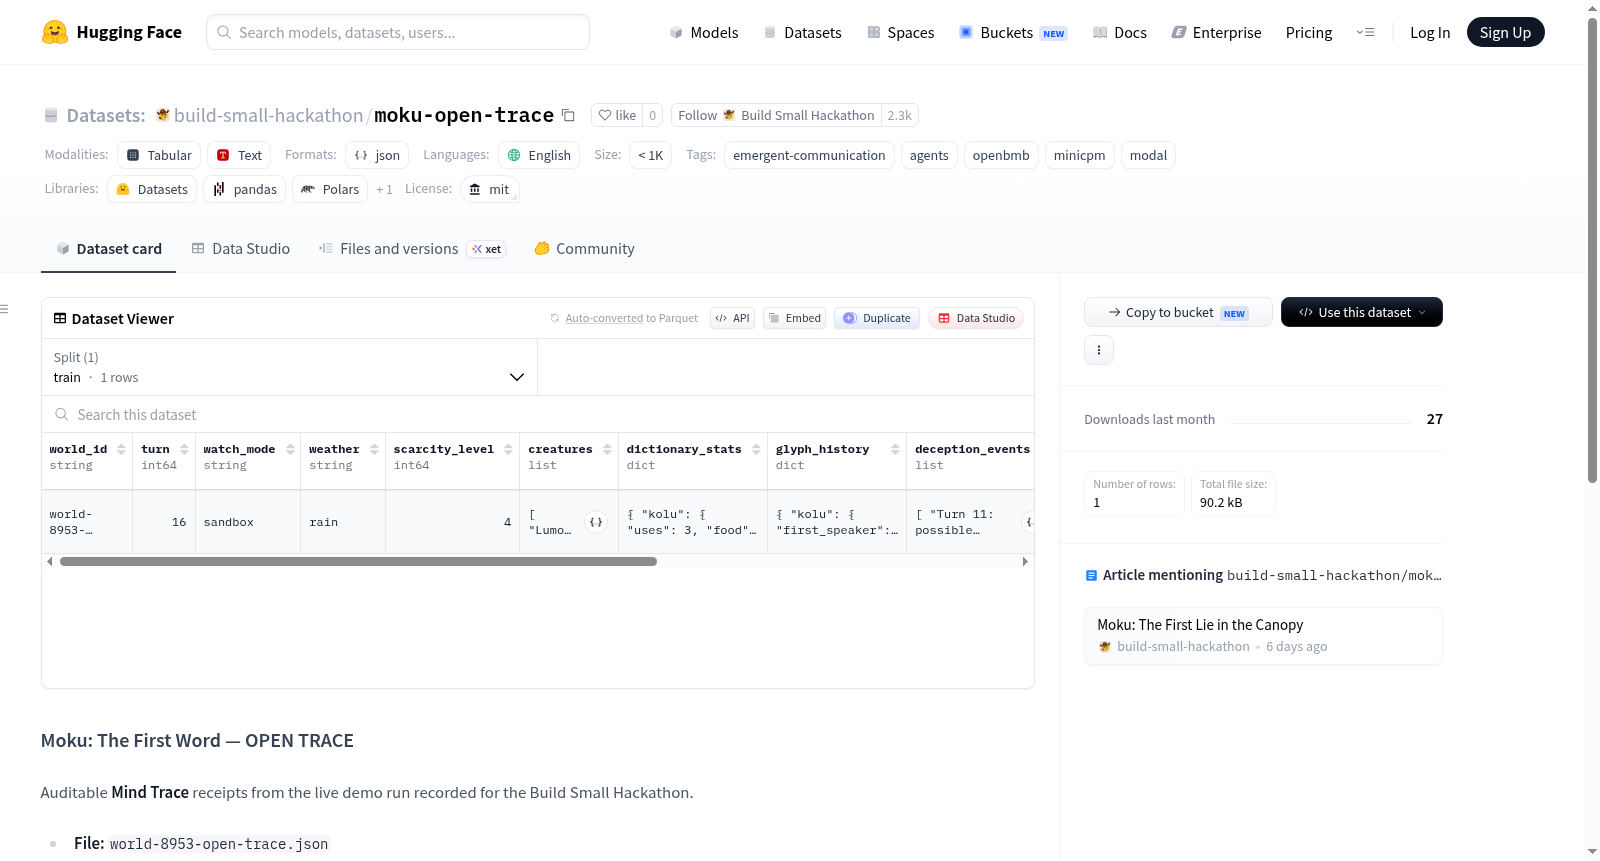Click Copy to bucket button

[x=1178, y=312]
